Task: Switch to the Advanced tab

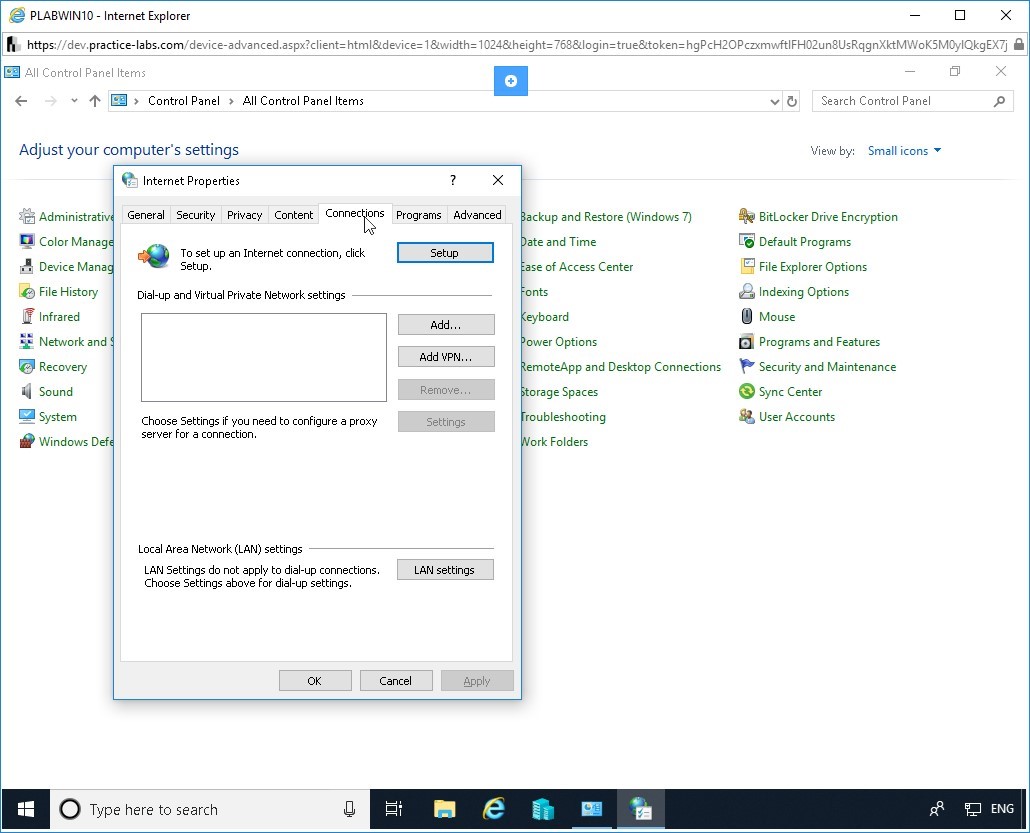Action: [x=477, y=215]
